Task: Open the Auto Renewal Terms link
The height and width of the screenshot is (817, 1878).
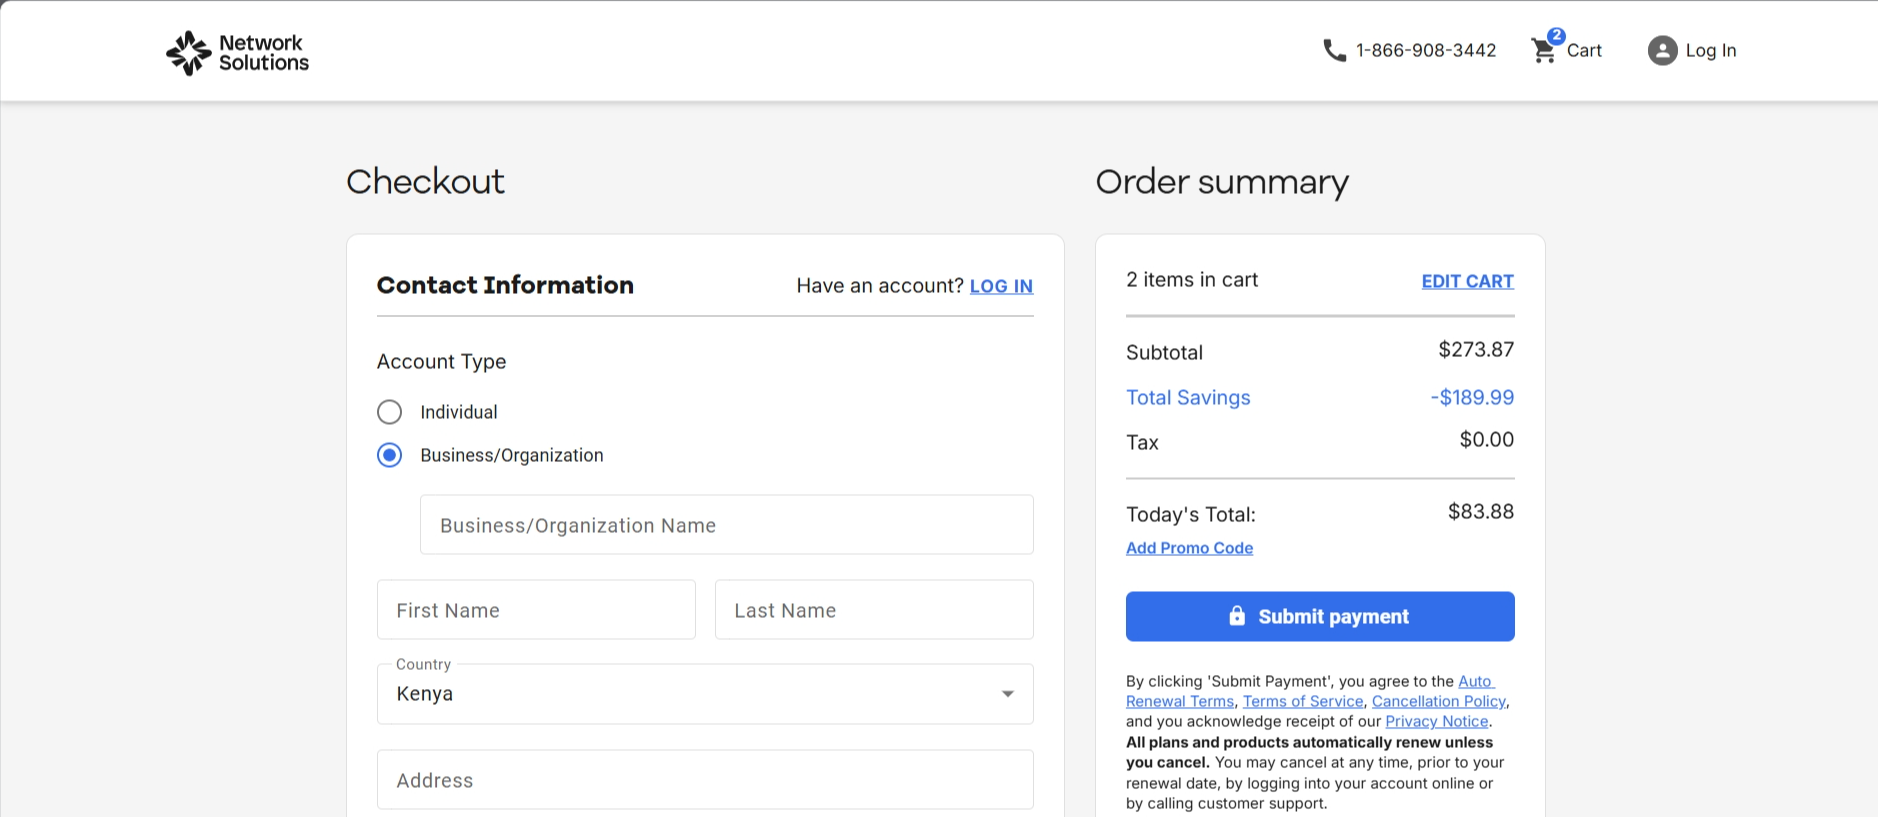Action: 1180,702
